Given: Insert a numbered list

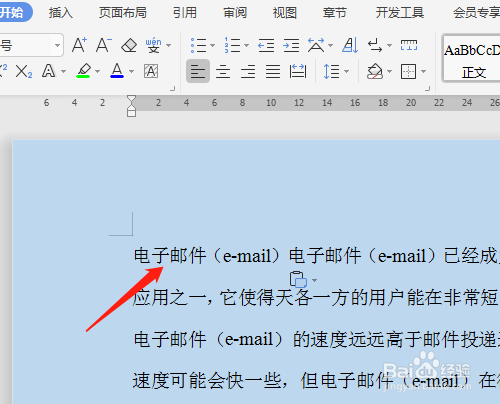Looking at the screenshot, I should click(232, 45).
